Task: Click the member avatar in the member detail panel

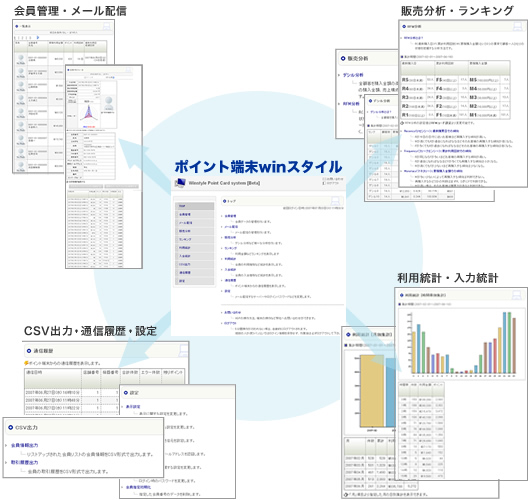Action: pos(109,103)
